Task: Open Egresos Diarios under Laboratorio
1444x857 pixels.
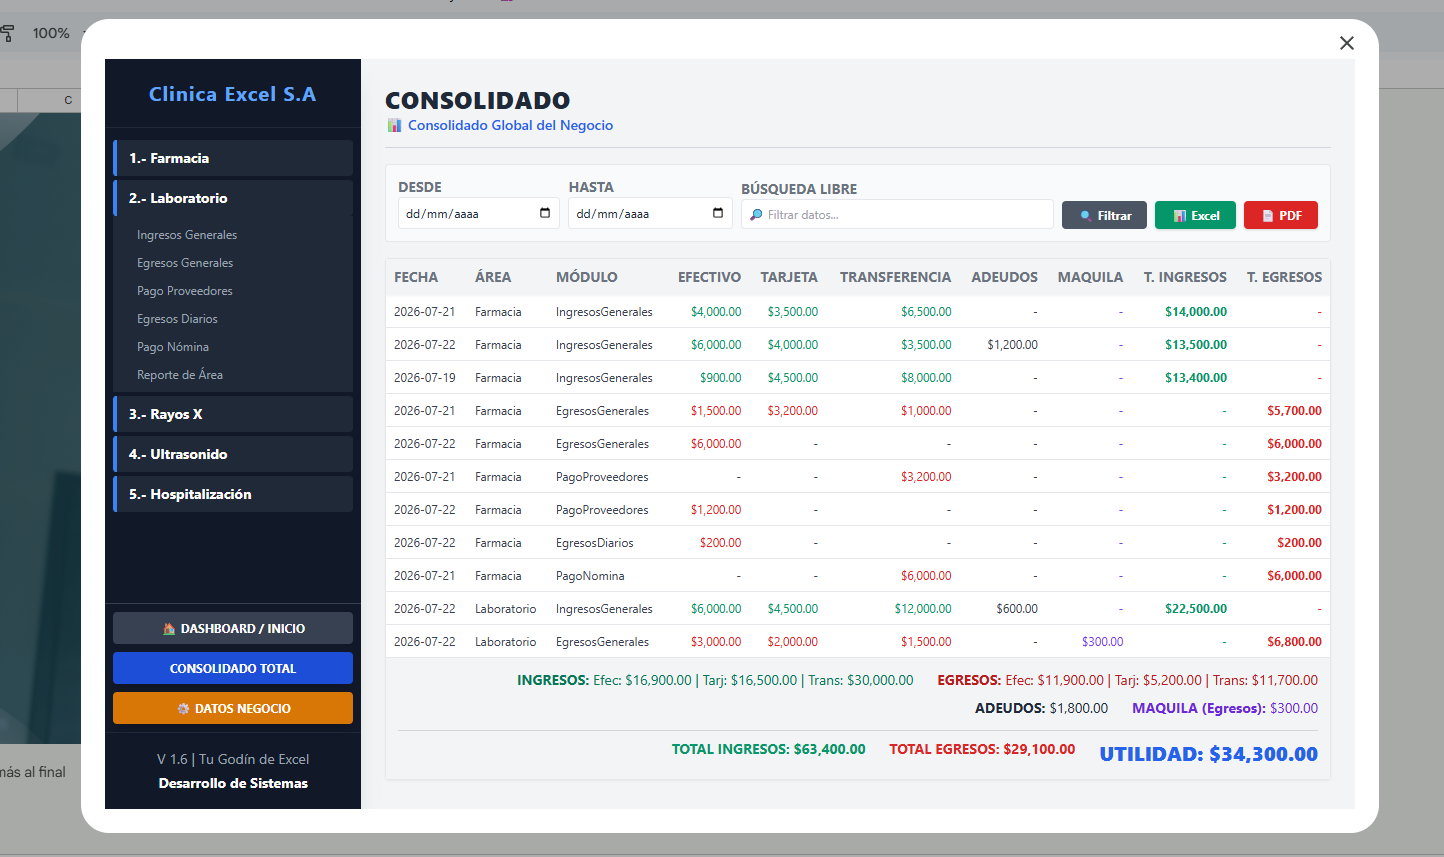Action: tap(177, 319)
